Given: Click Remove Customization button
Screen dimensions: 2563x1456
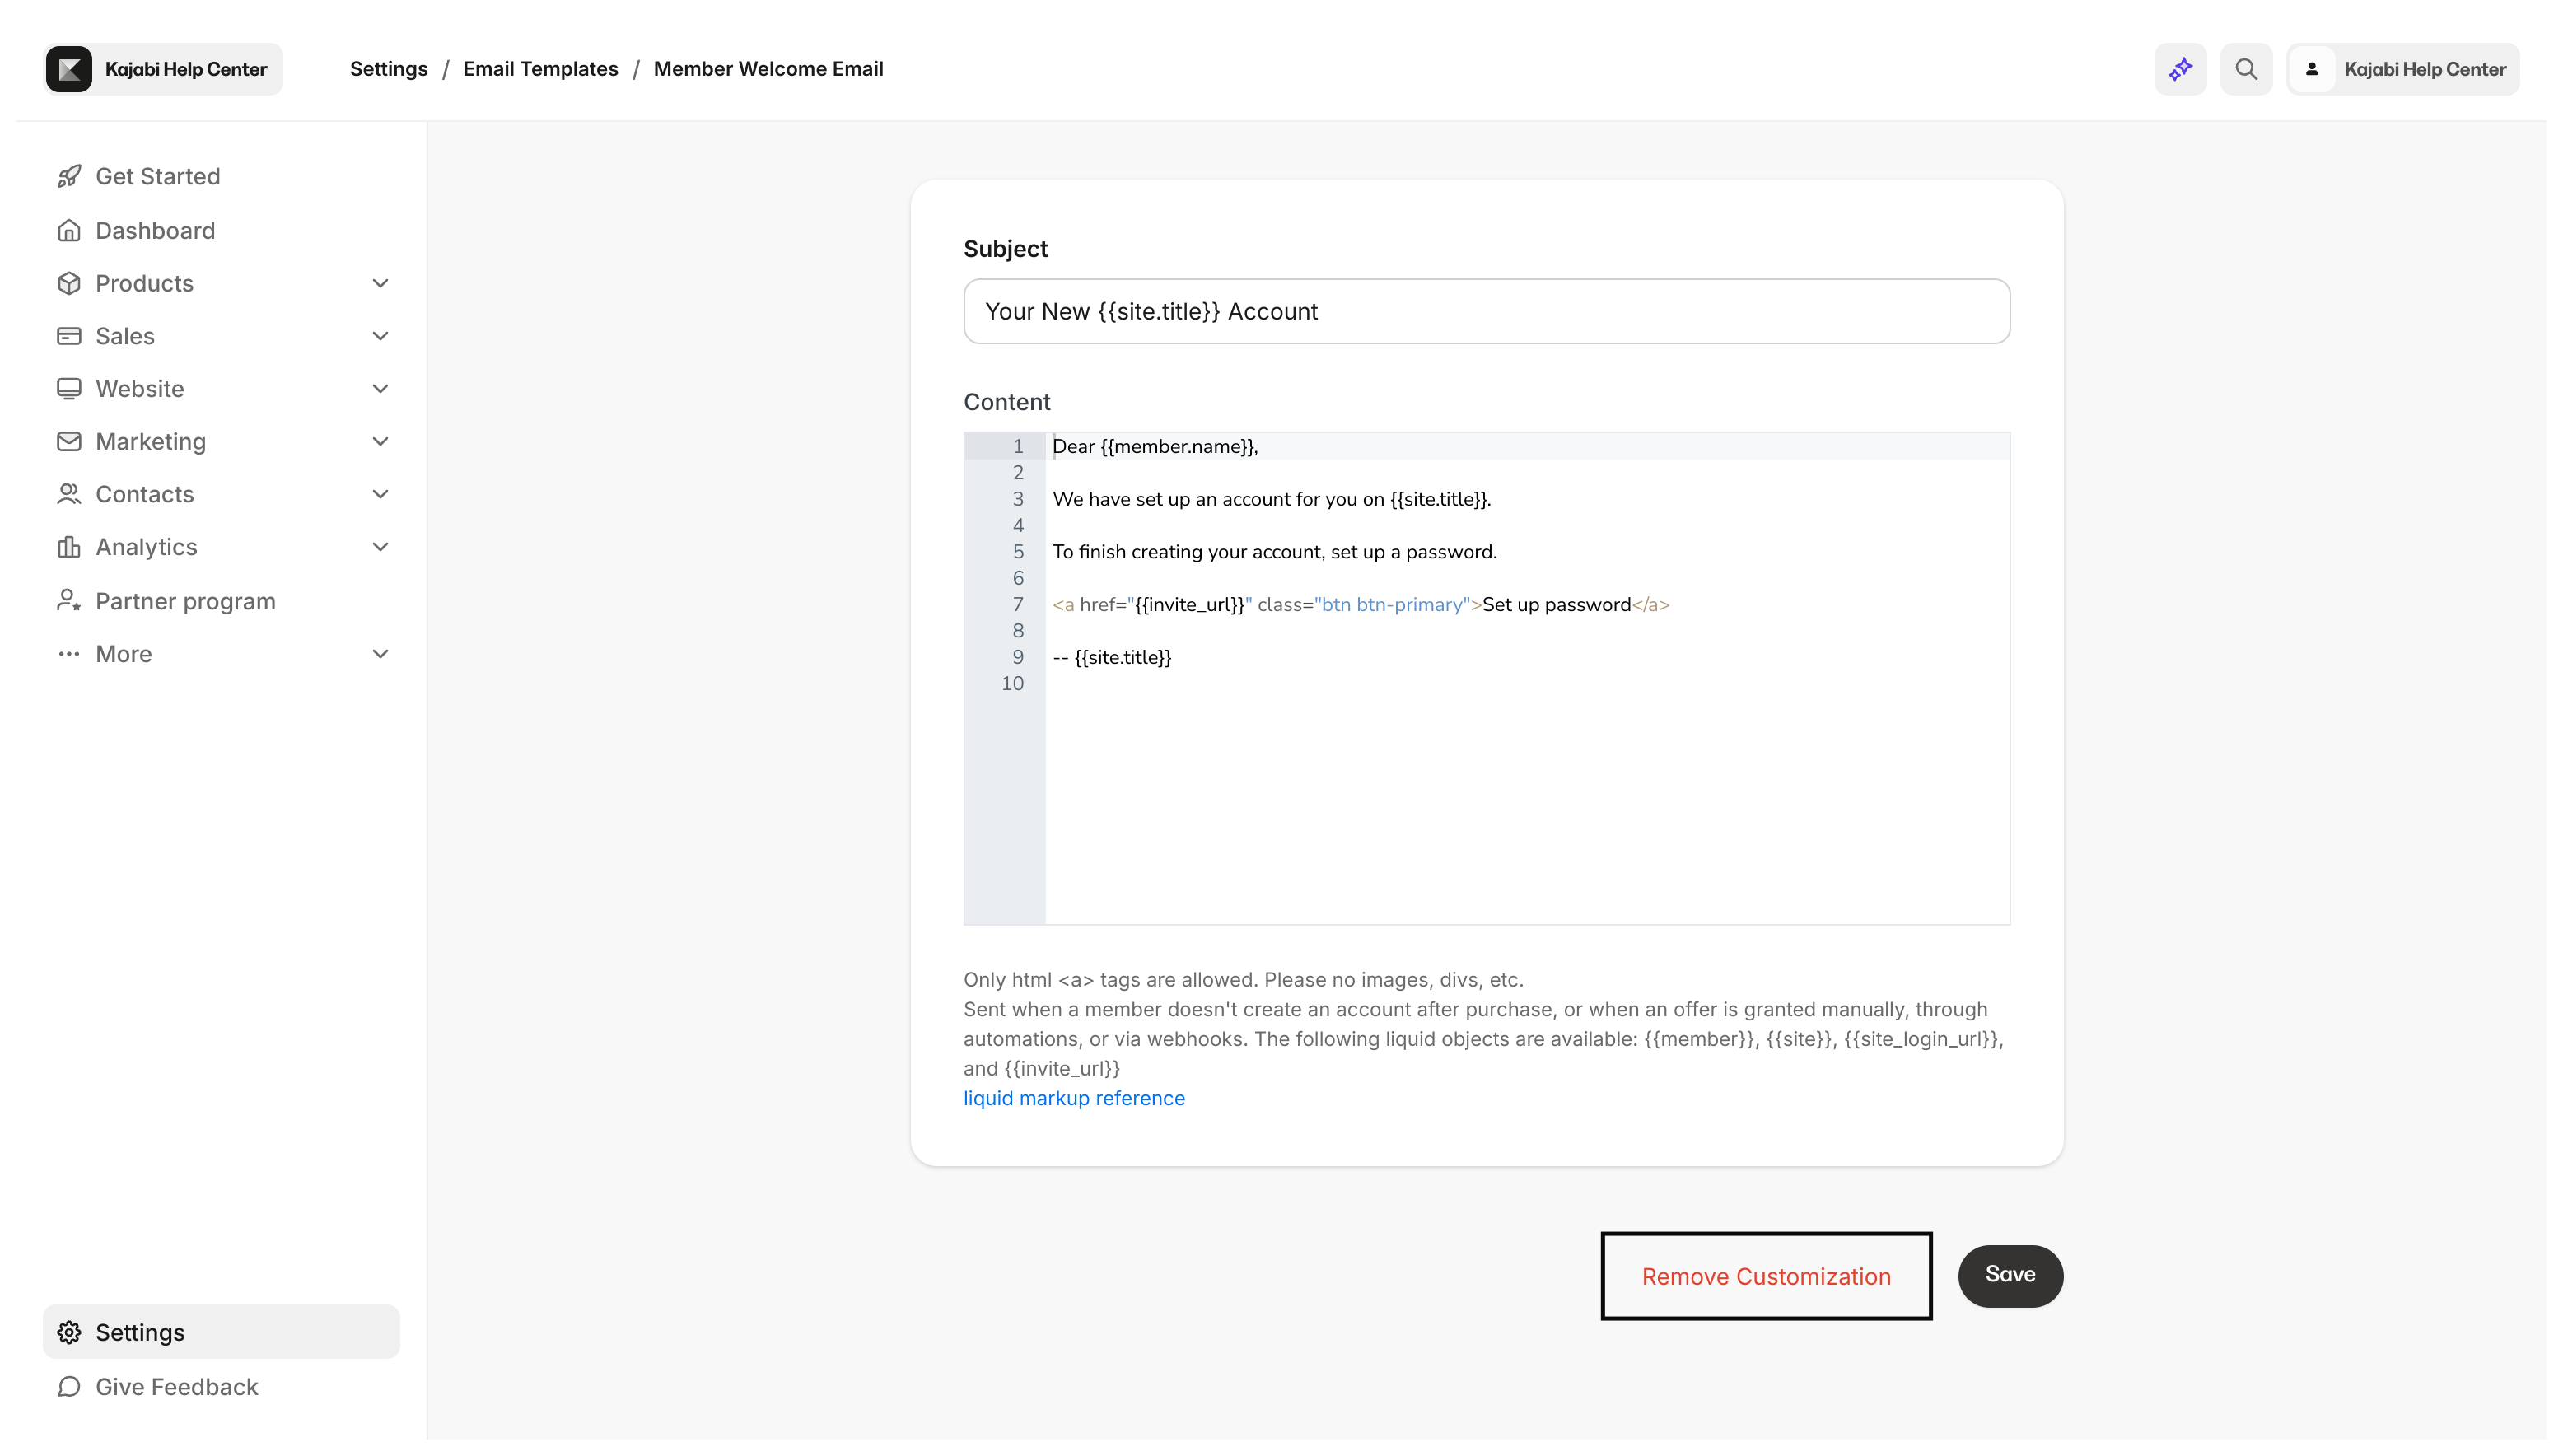Looking at the screenshot, I should 1766,1276.
